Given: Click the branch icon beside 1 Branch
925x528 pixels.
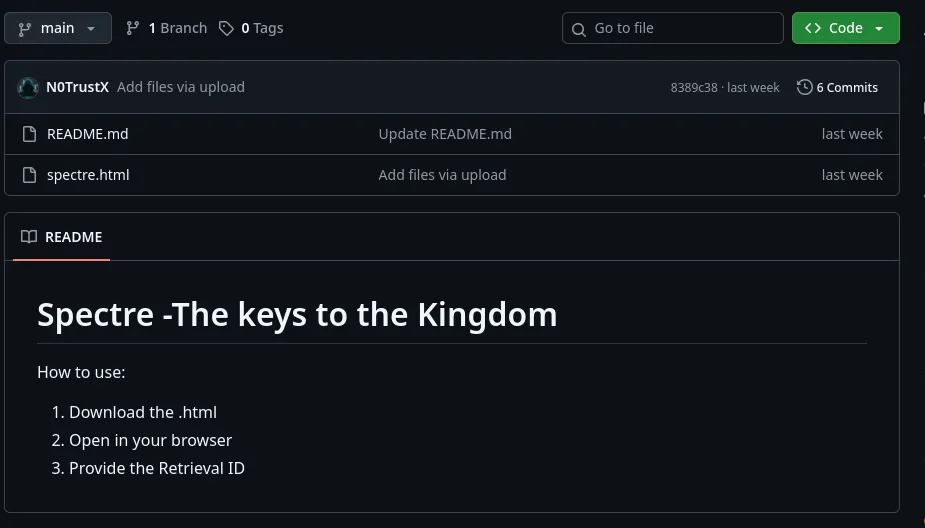Looking at the screenshot, I should coord(132,28).
